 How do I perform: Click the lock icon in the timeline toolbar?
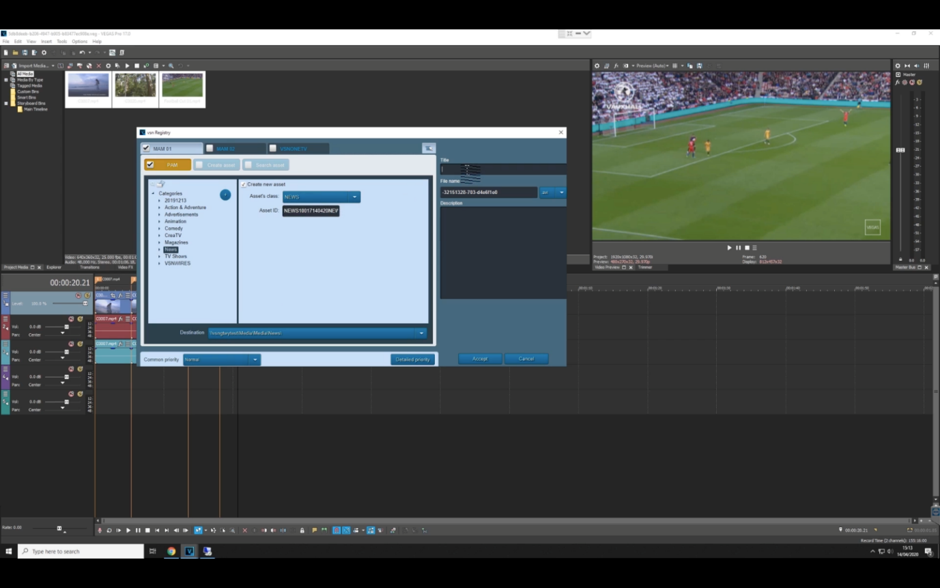pyautogui.click(x=302, y=530)
